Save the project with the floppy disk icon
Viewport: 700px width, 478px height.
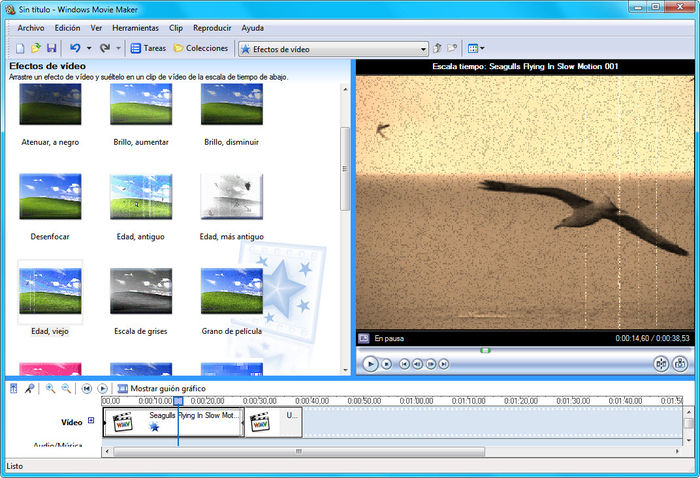(51, 48)
